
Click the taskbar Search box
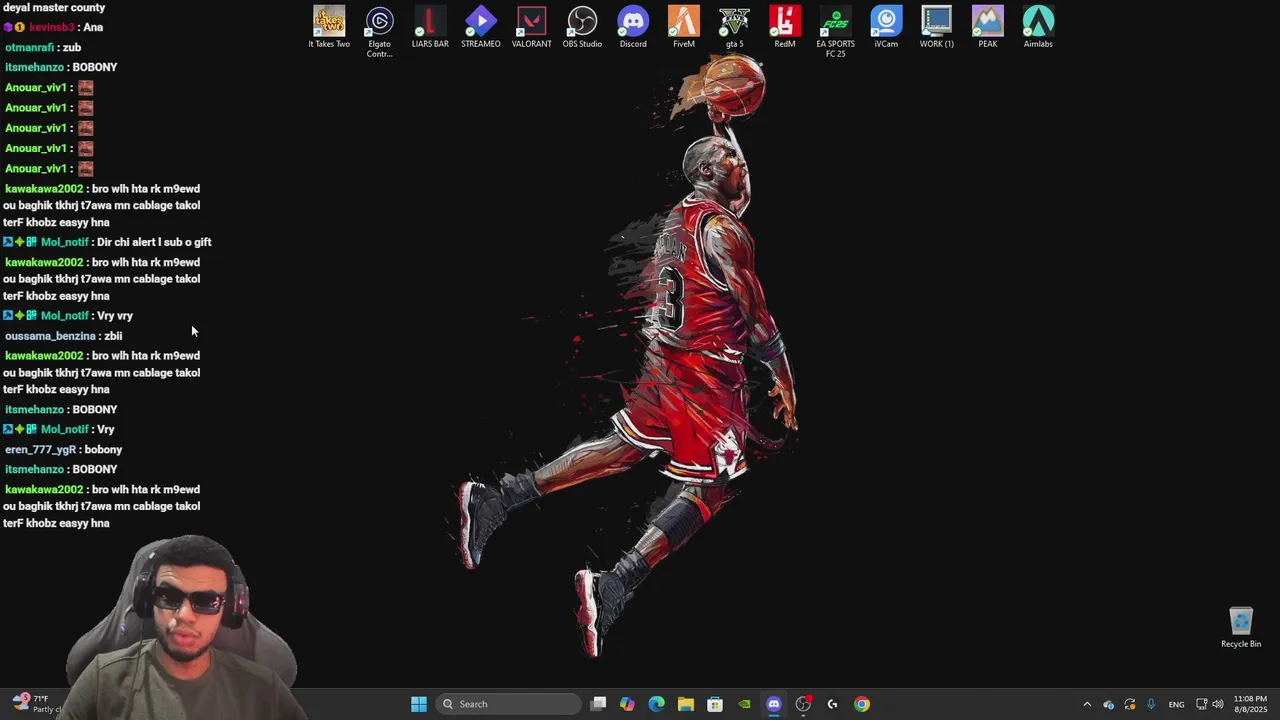[509, 704]
